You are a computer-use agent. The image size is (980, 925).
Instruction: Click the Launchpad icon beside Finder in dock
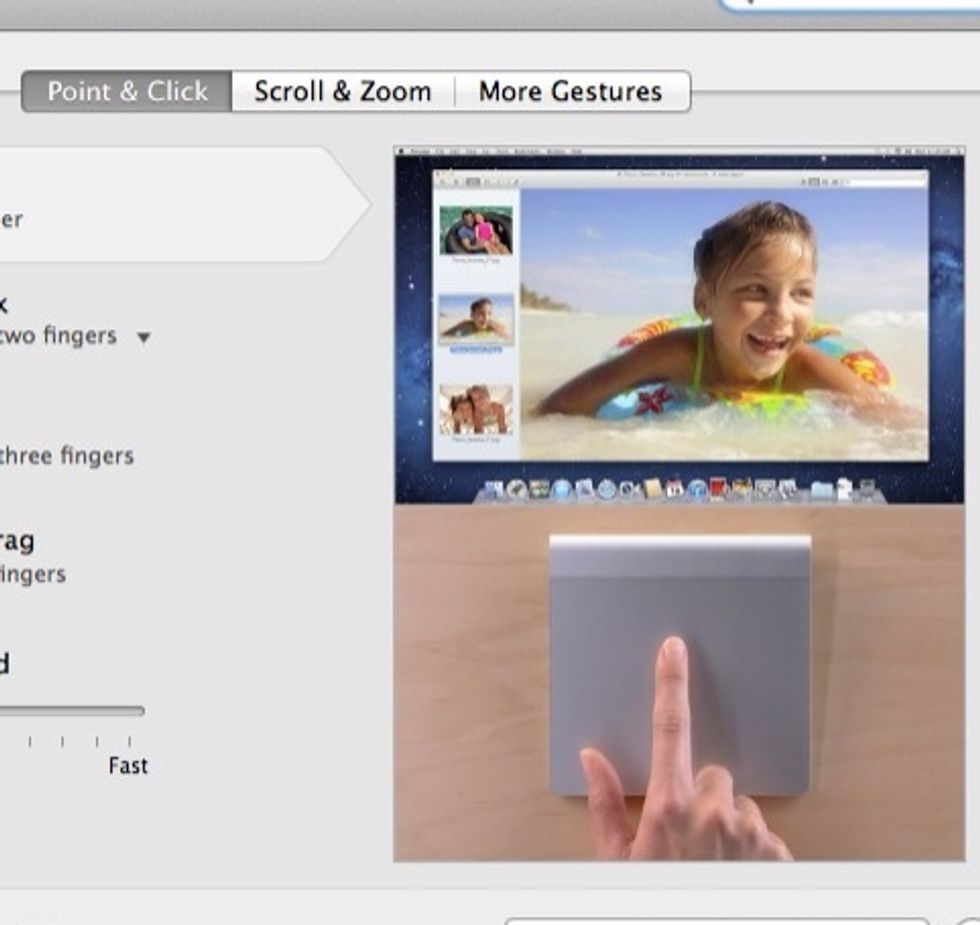[x=516, y=490]
